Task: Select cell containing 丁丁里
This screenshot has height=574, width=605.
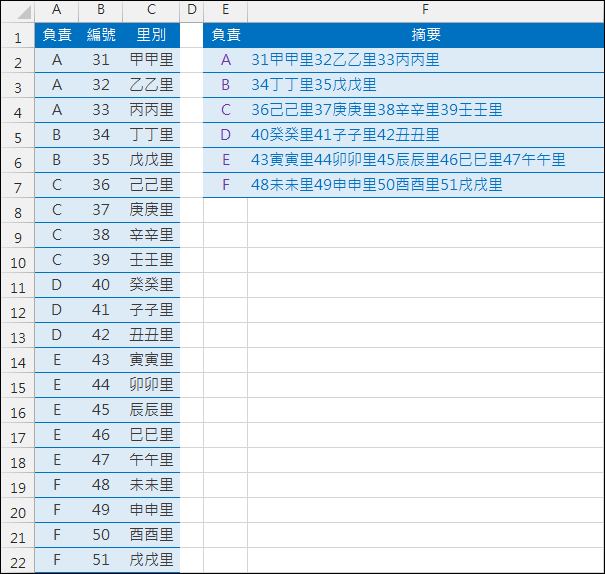Action: 151,135
